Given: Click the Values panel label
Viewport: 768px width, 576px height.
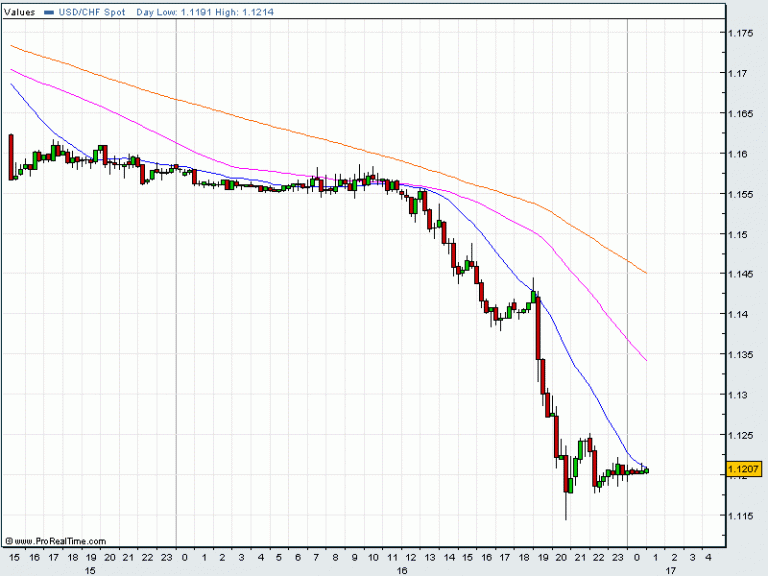Looking at the screenshot, I should coord(20,10).
